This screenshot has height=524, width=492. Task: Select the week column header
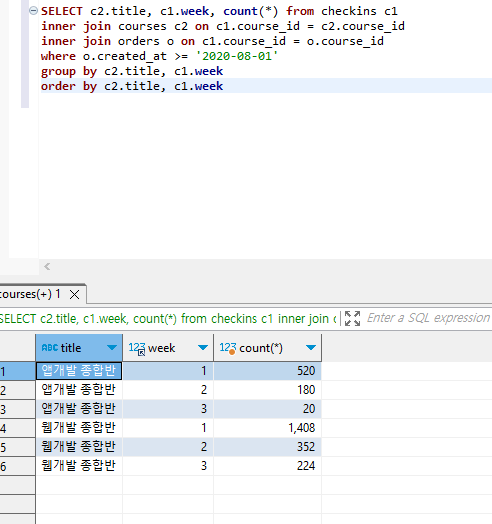(x=168, y=348)
